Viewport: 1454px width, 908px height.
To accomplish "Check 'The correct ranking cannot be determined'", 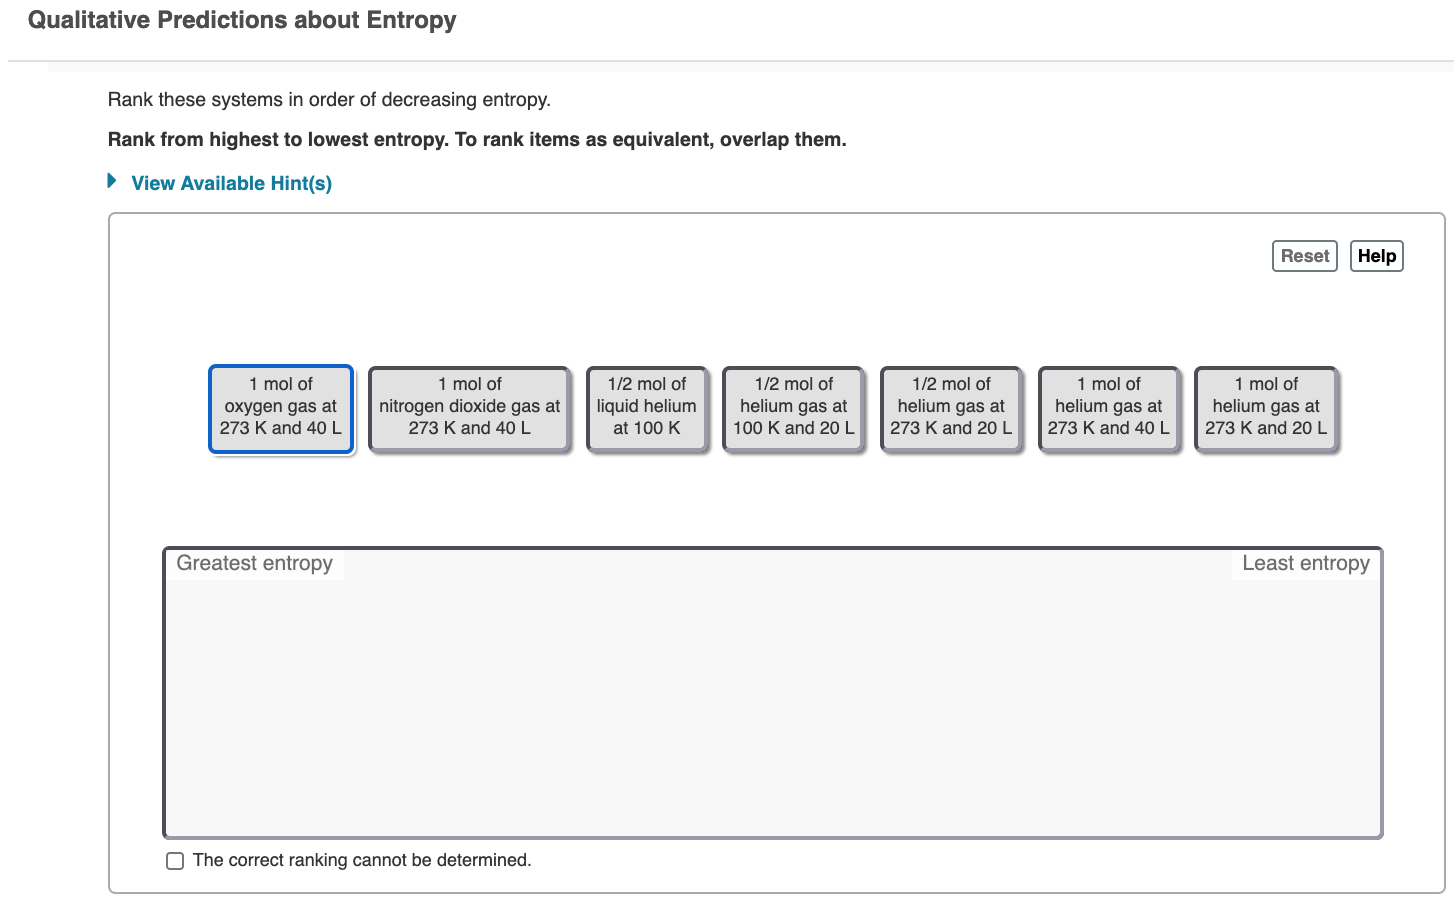I will 174,860.
